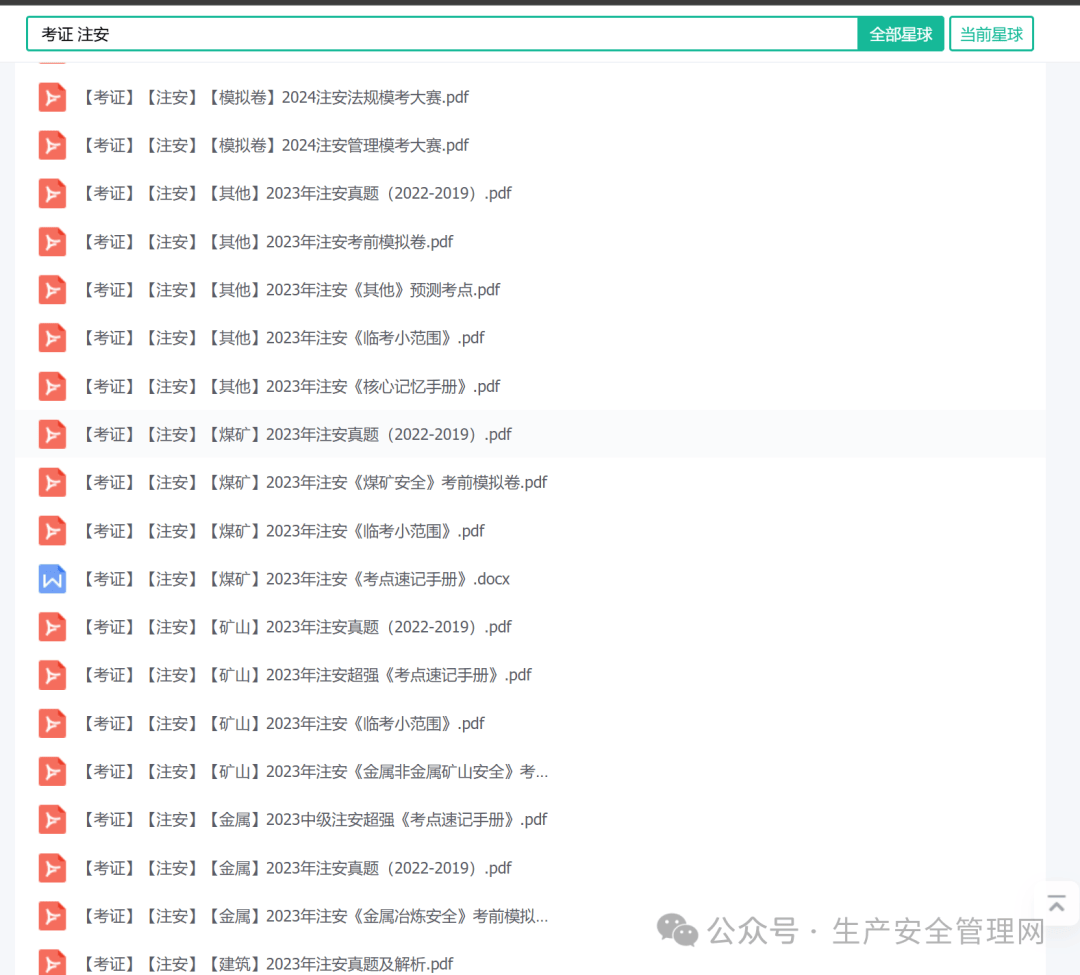Screen dimensions: 1080x975
Task: Click PDF icon of 【其他】2023年注安考前模拟卷 file
Action: [52, 242]
